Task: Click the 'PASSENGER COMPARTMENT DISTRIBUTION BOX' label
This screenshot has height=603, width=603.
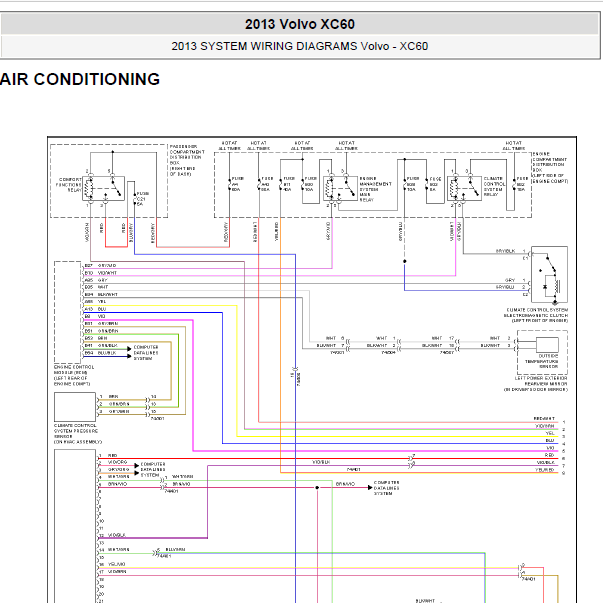Action: 187,160
